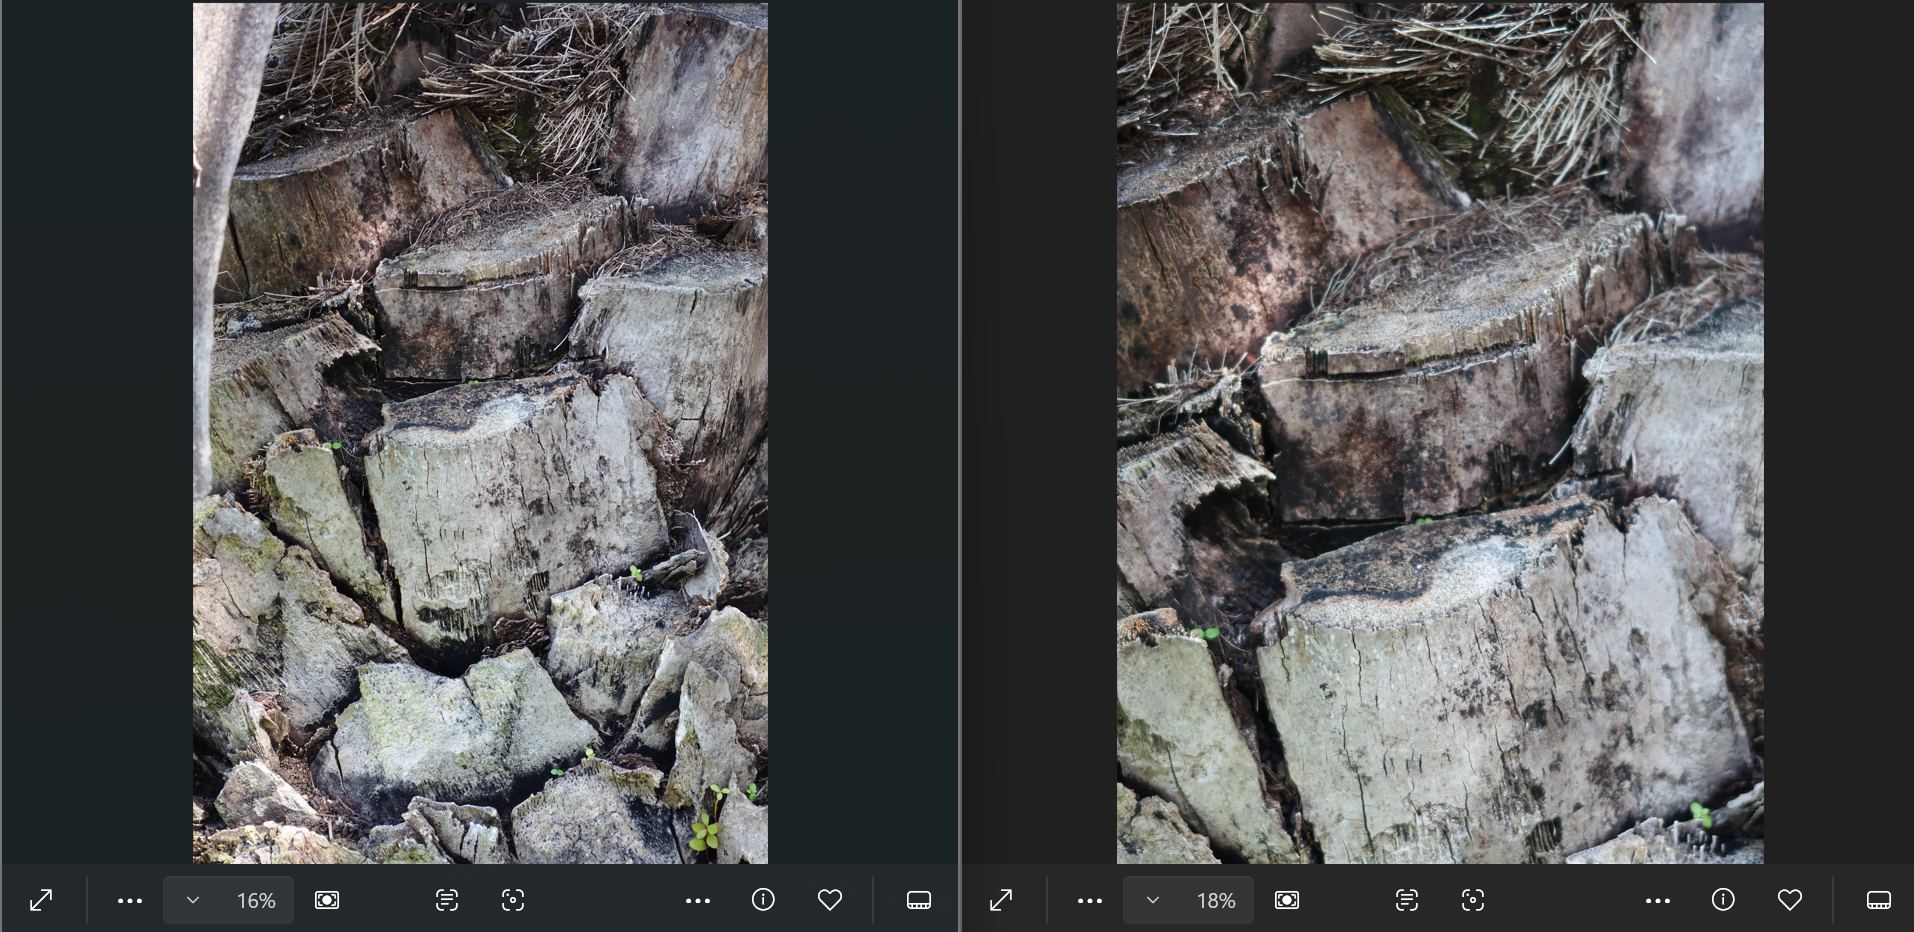Screen dimensions: 1914x932
Task: Click the fit-to-window icon beside 16% zoom
Action: [327, 900]
